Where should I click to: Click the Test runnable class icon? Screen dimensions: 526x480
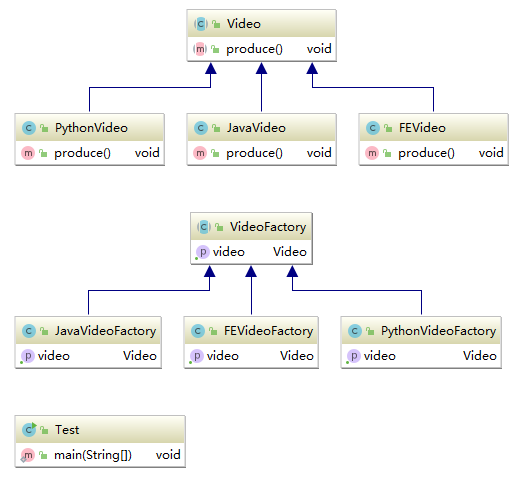[x=29, y=430]
